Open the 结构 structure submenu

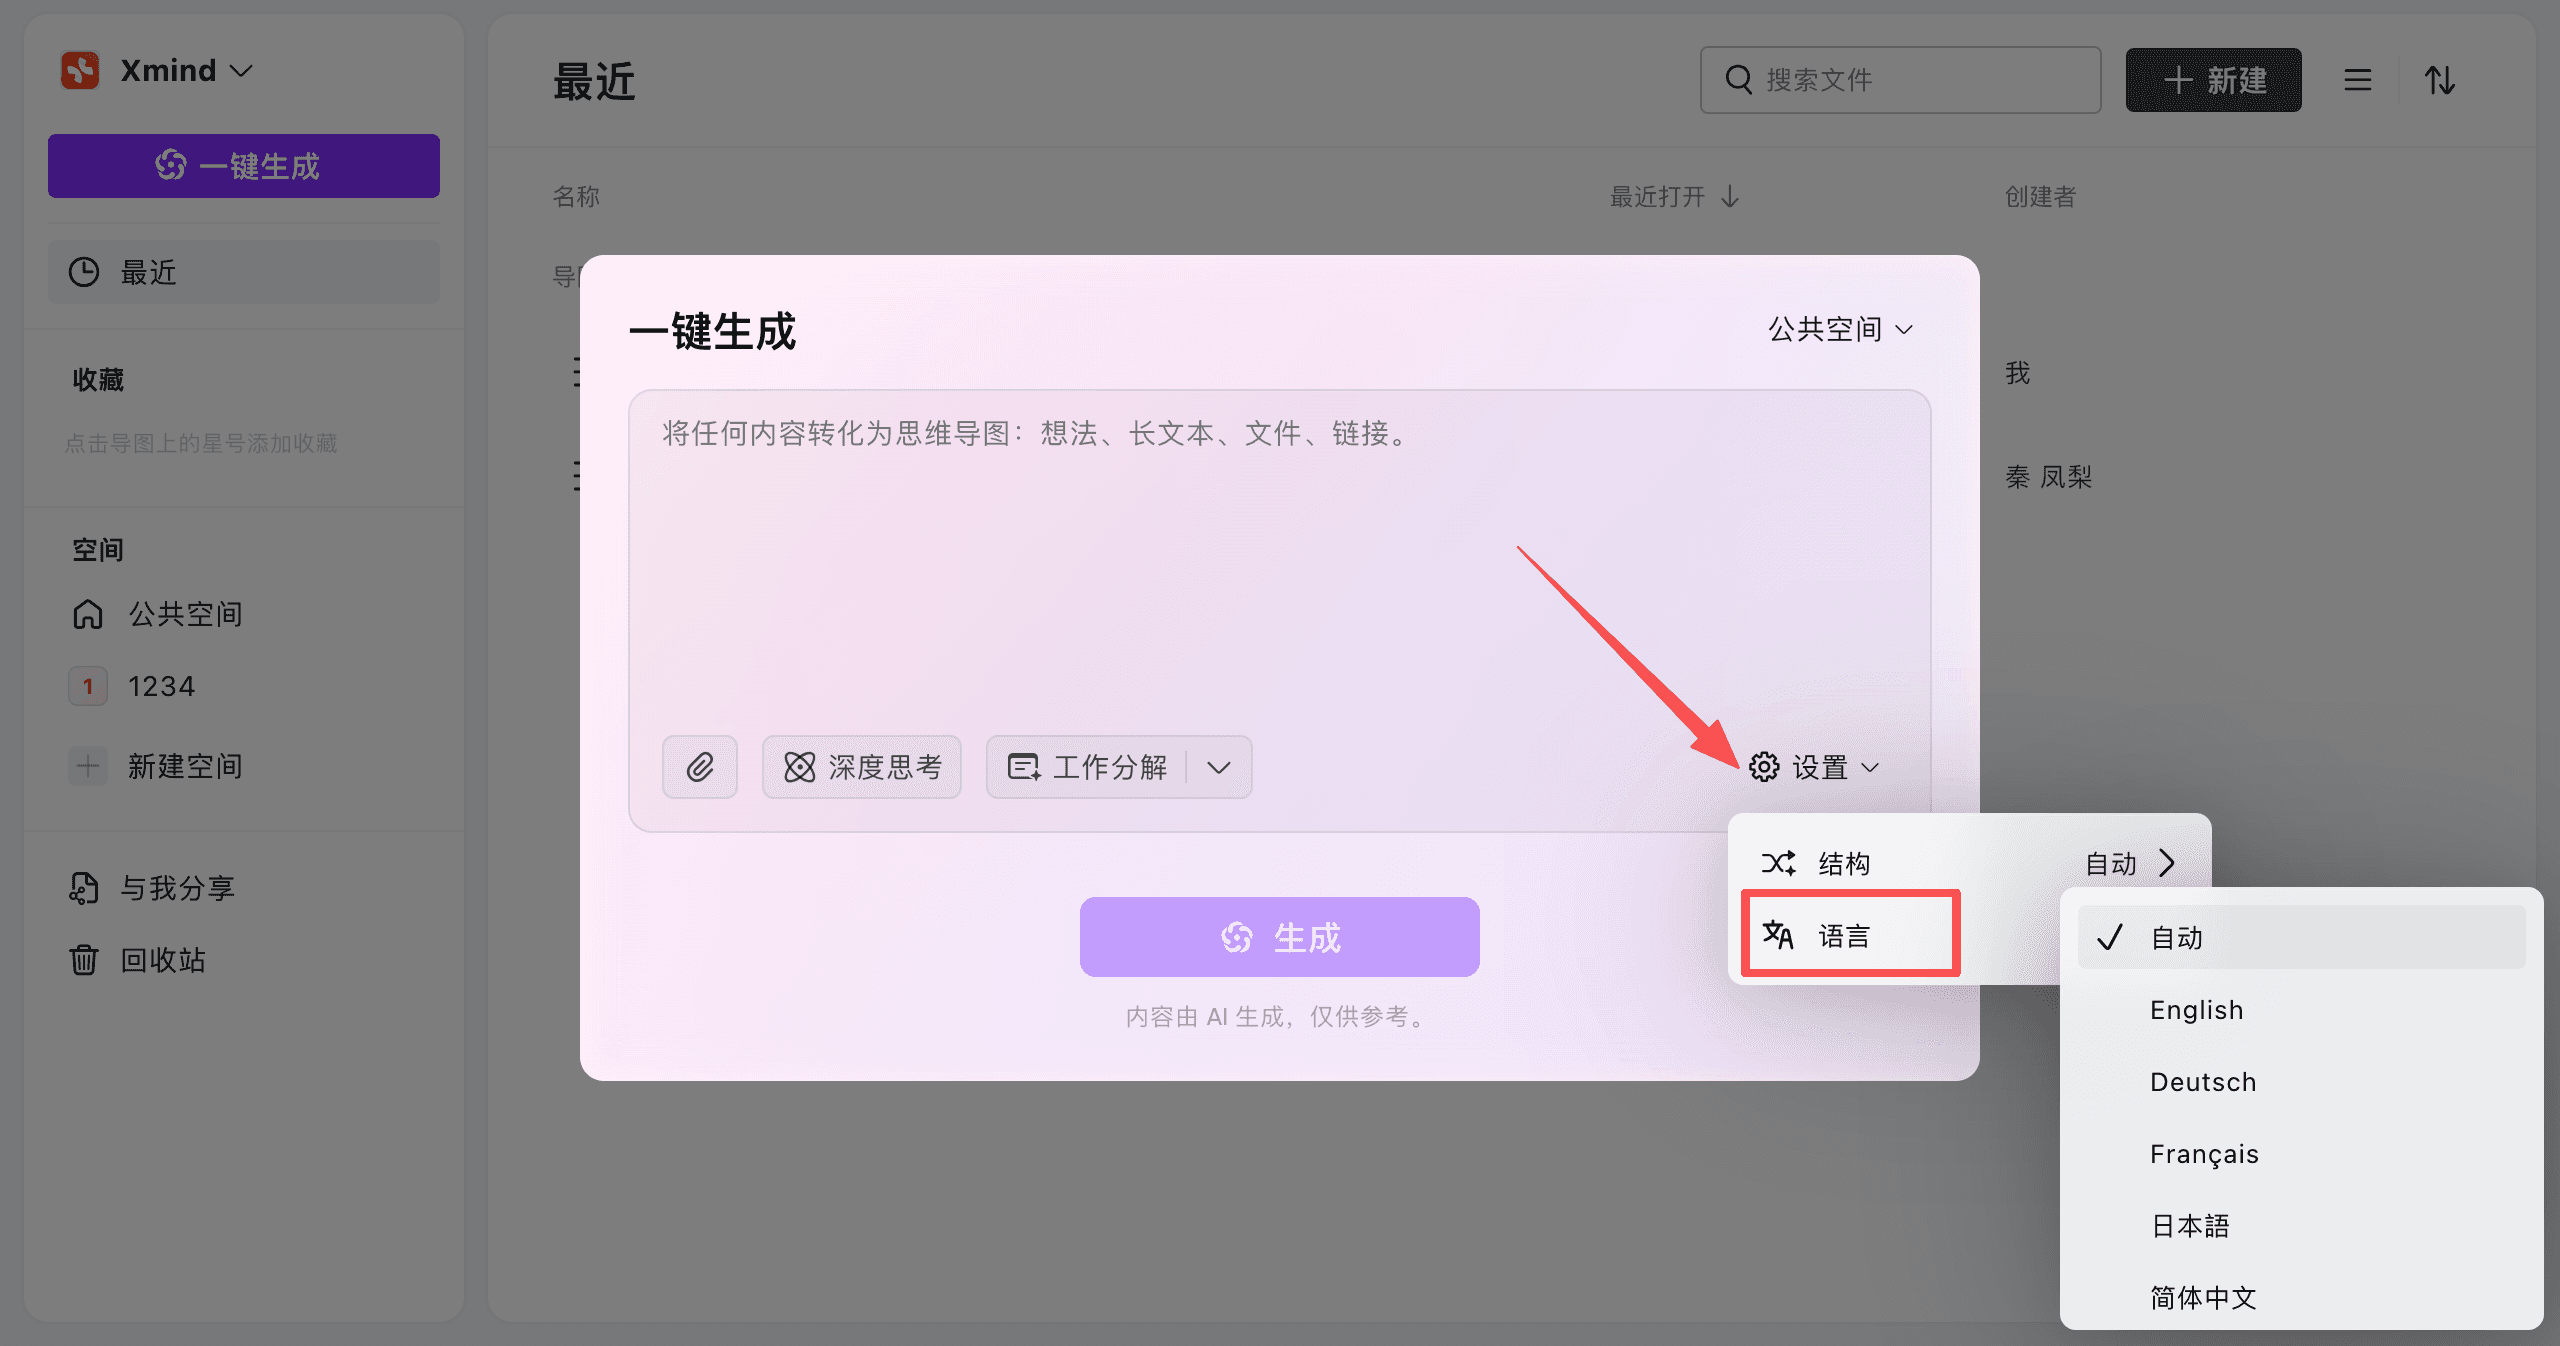point(1845,863)
